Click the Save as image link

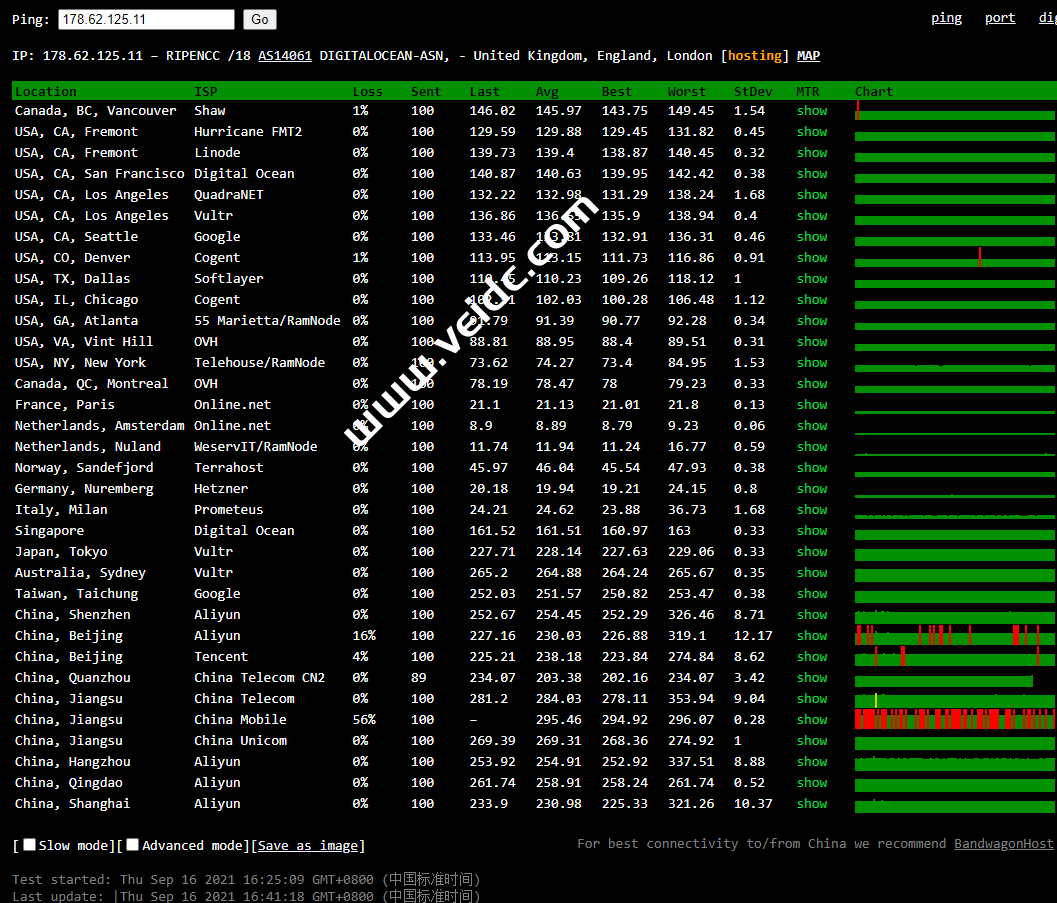[x=307, y=846]
